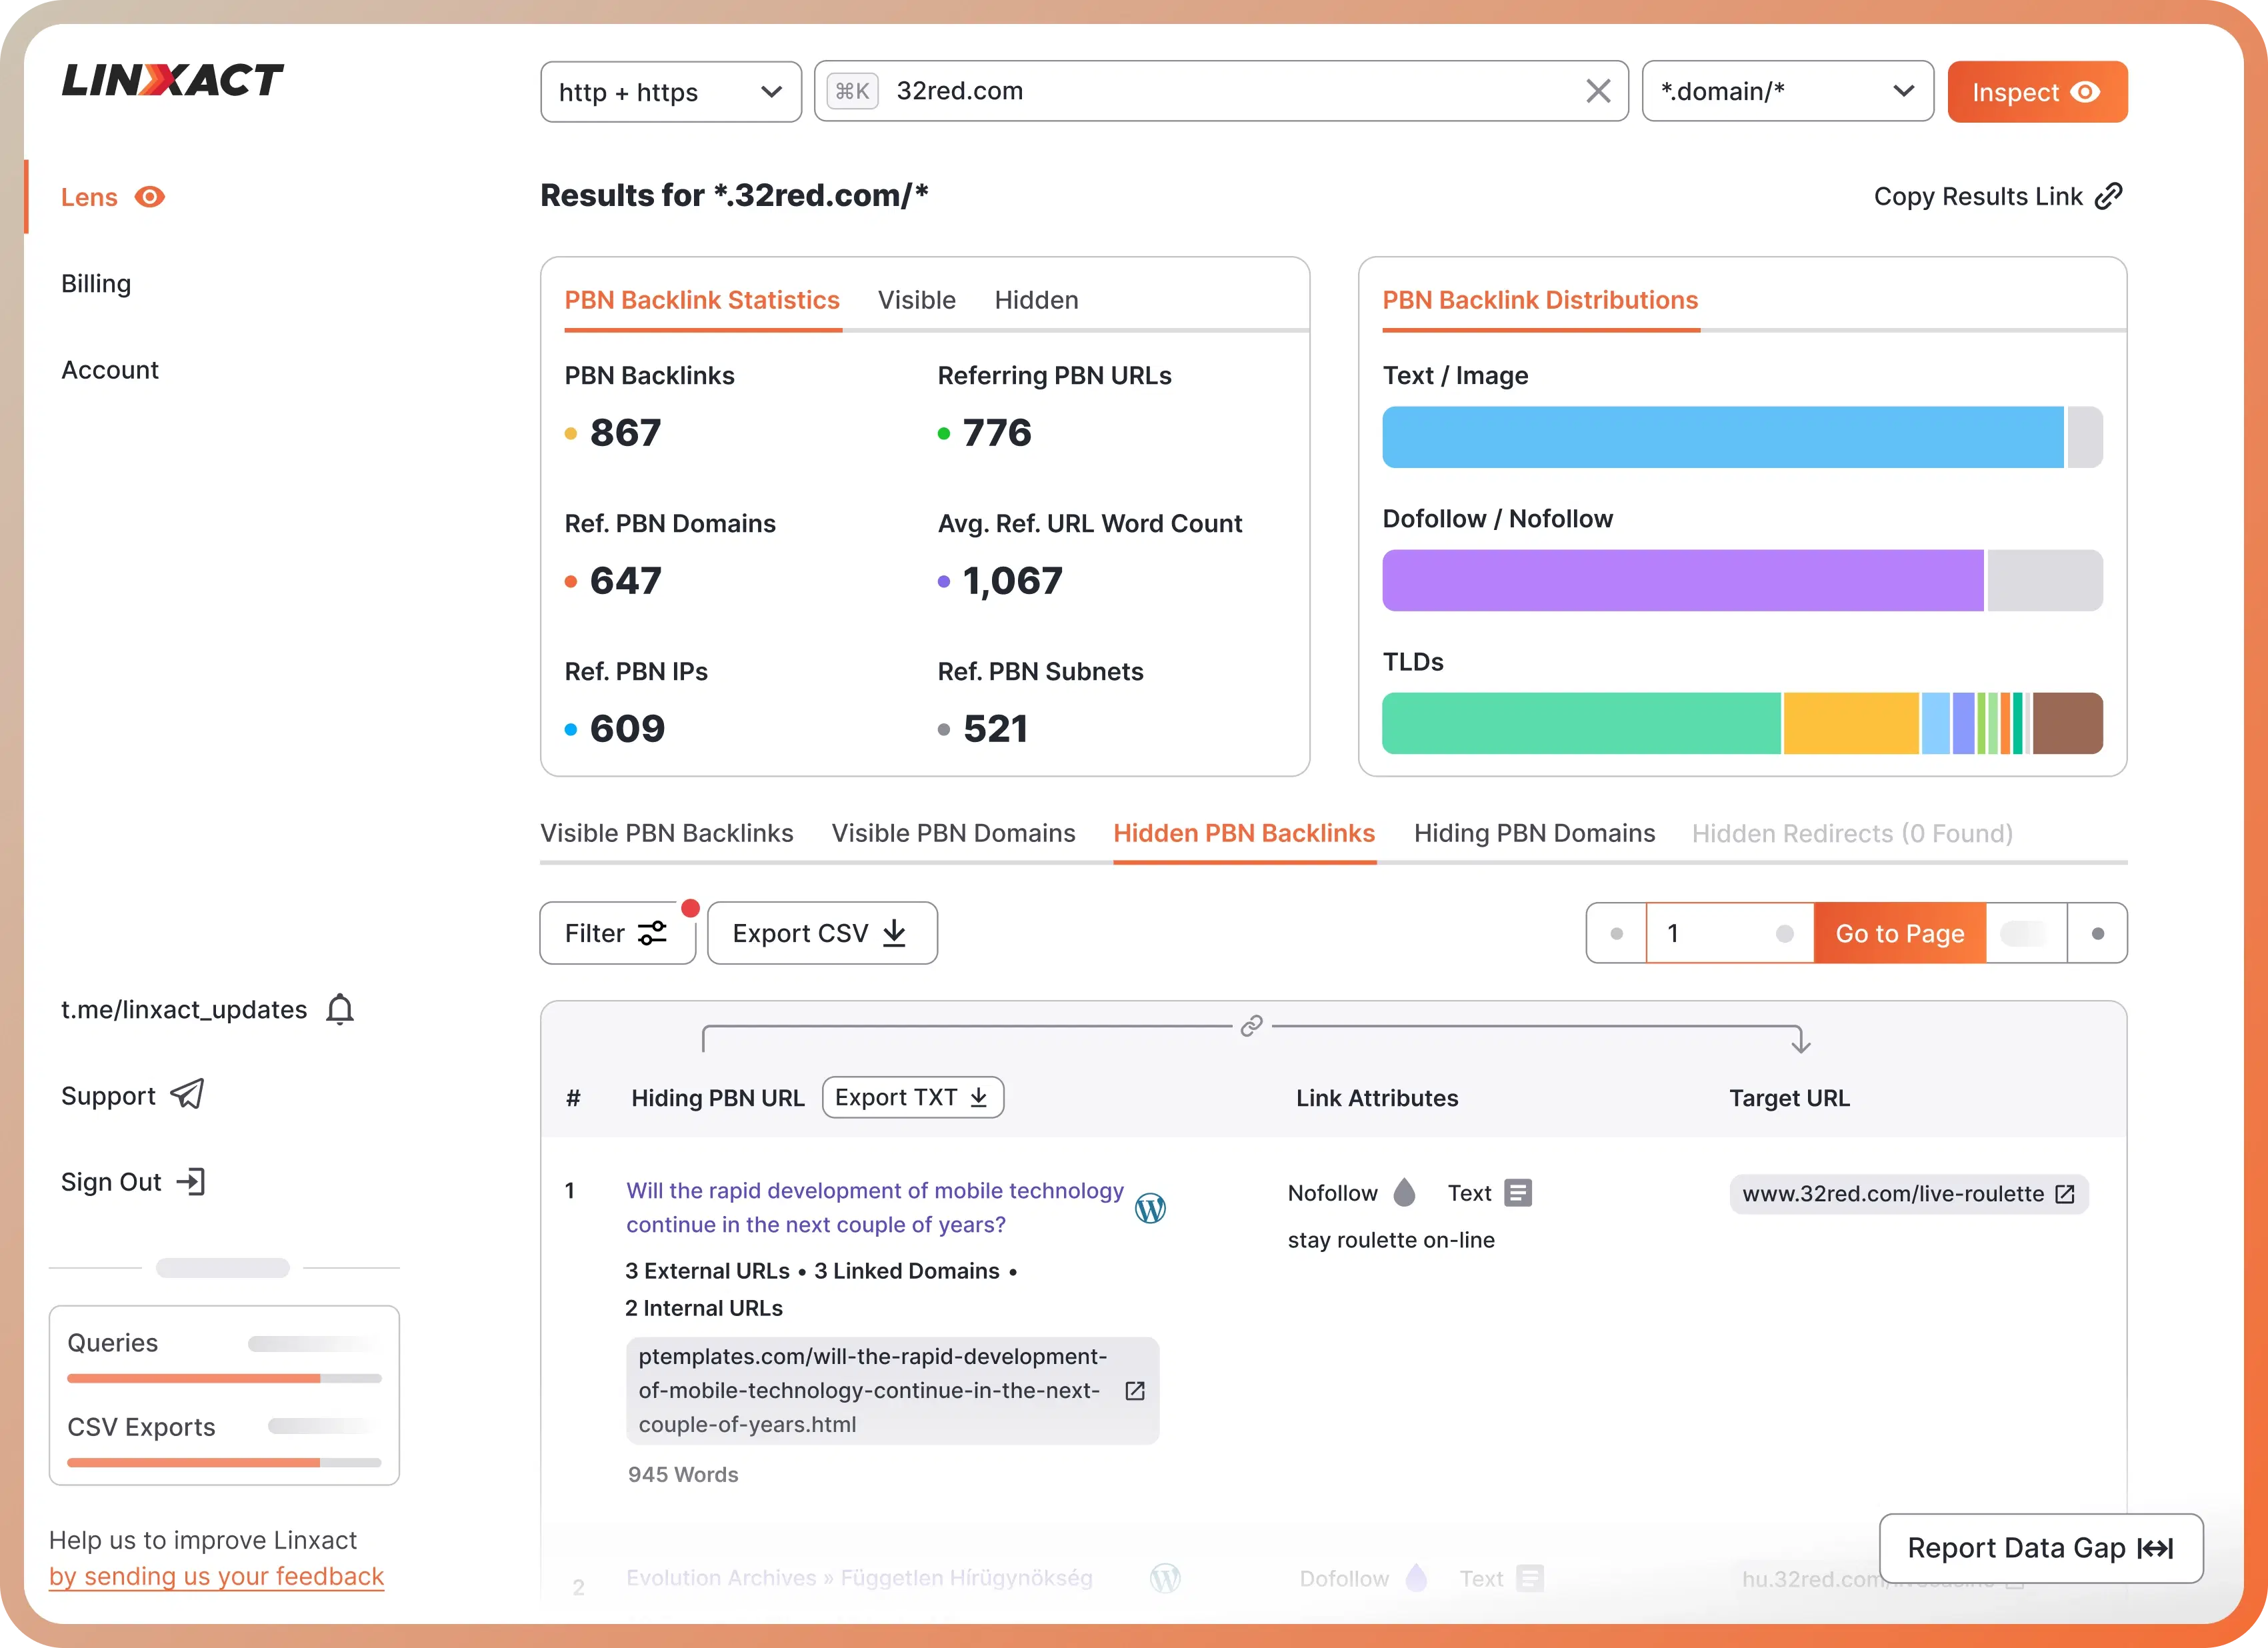Open the Visible PBN Backlinks tab
Screen dimensions: 2268x1648
click(x=666, y=833)
